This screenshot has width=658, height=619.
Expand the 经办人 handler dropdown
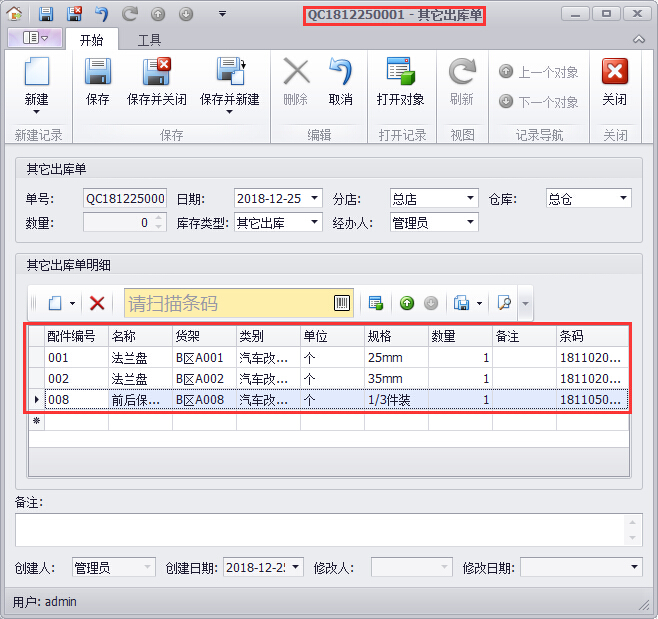[470, 222]
